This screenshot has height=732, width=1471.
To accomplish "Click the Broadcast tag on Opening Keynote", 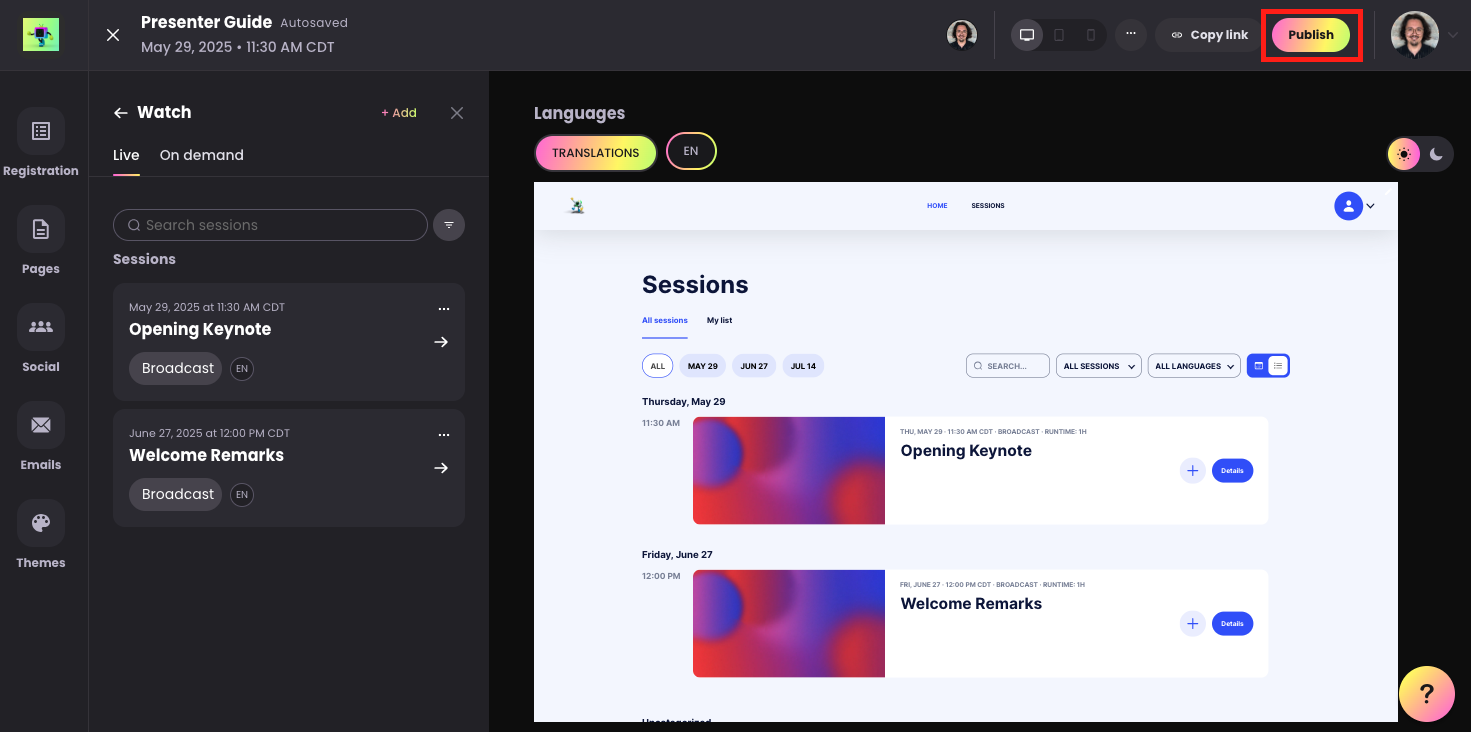I will point(176,368).
